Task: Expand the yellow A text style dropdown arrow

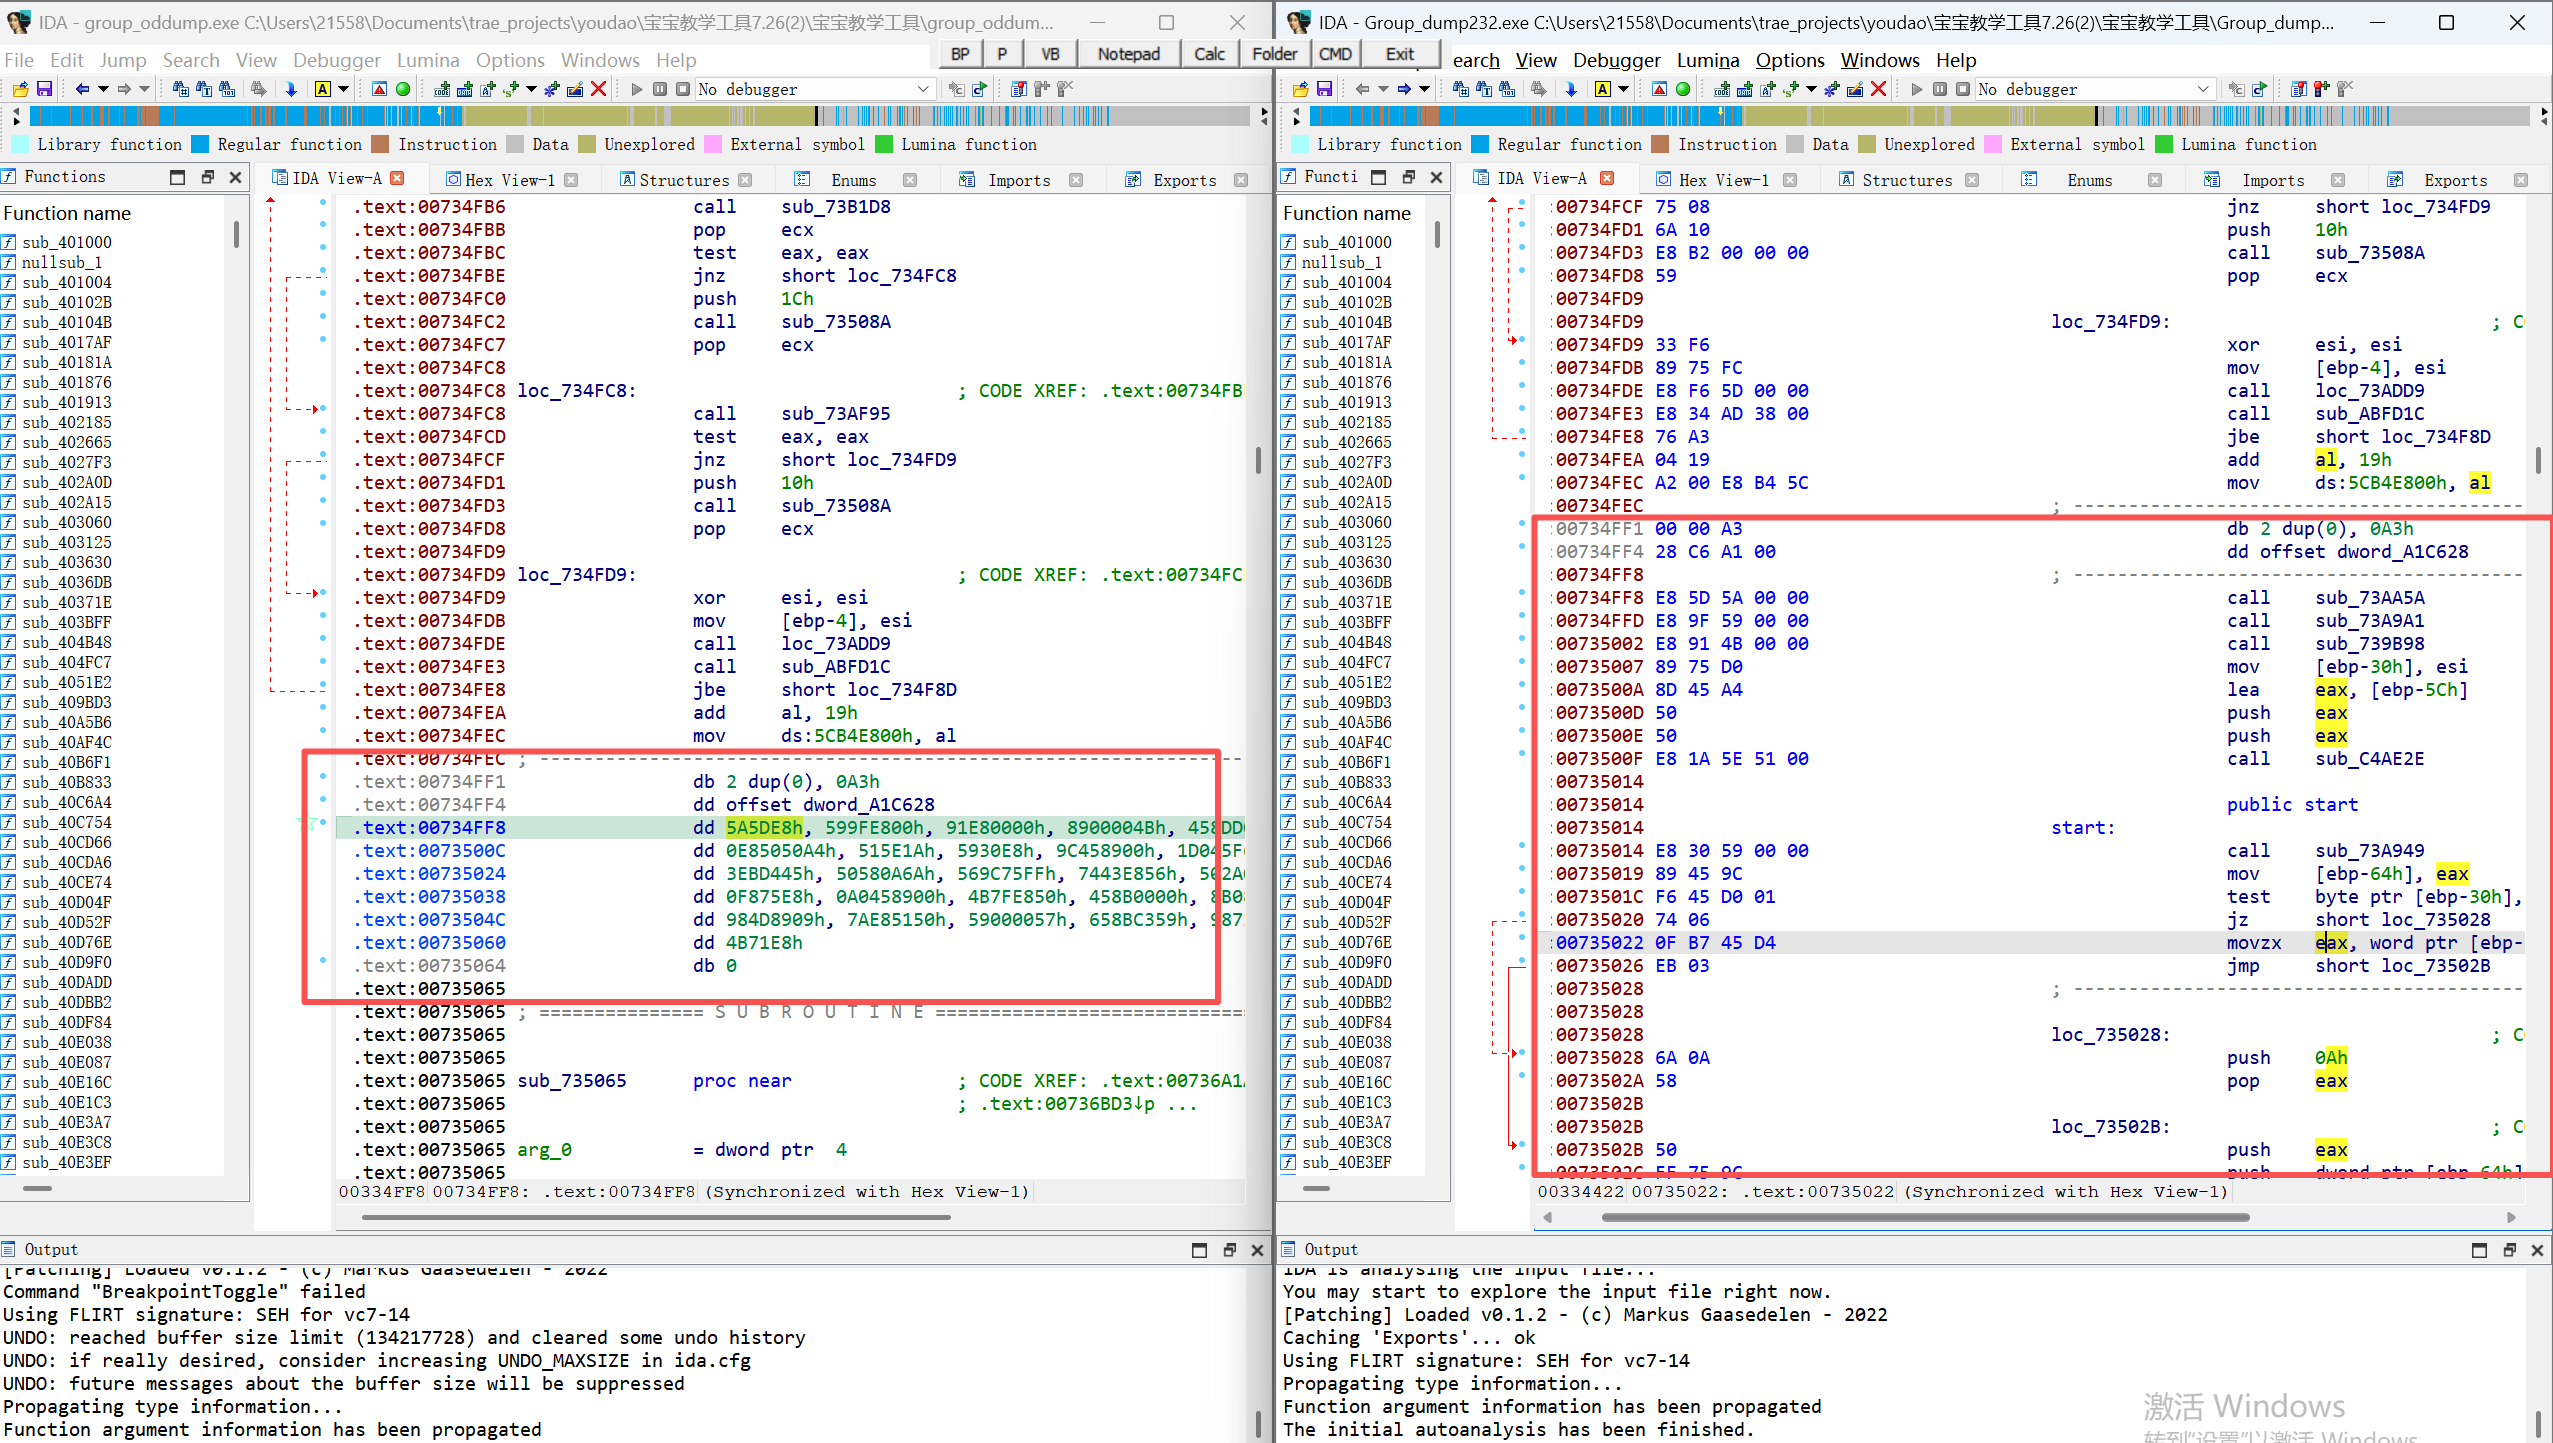Action: [x=344, y=89]
